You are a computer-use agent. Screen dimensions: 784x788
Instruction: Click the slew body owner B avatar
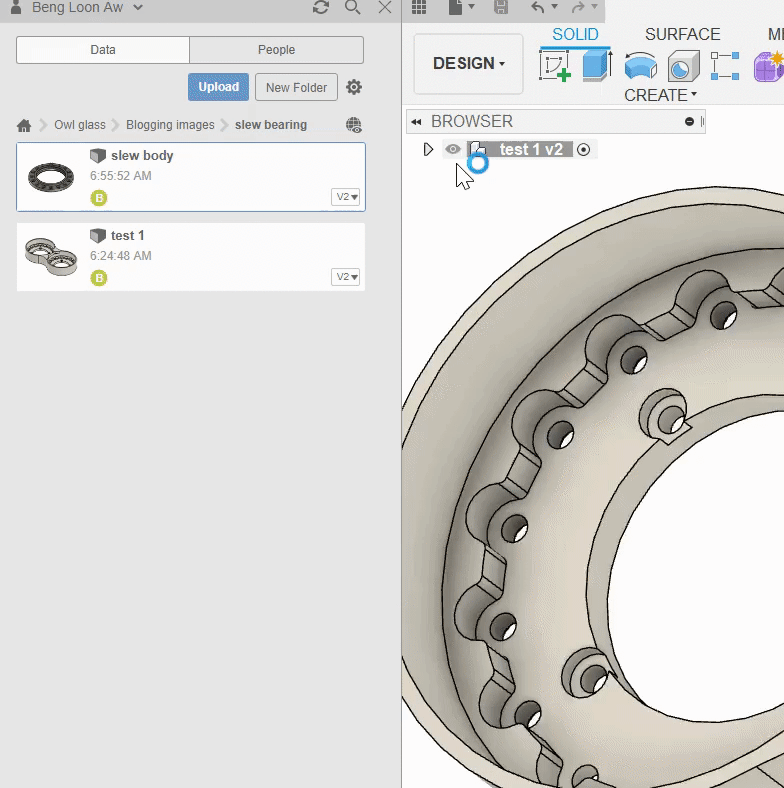(x=99, y=198)
